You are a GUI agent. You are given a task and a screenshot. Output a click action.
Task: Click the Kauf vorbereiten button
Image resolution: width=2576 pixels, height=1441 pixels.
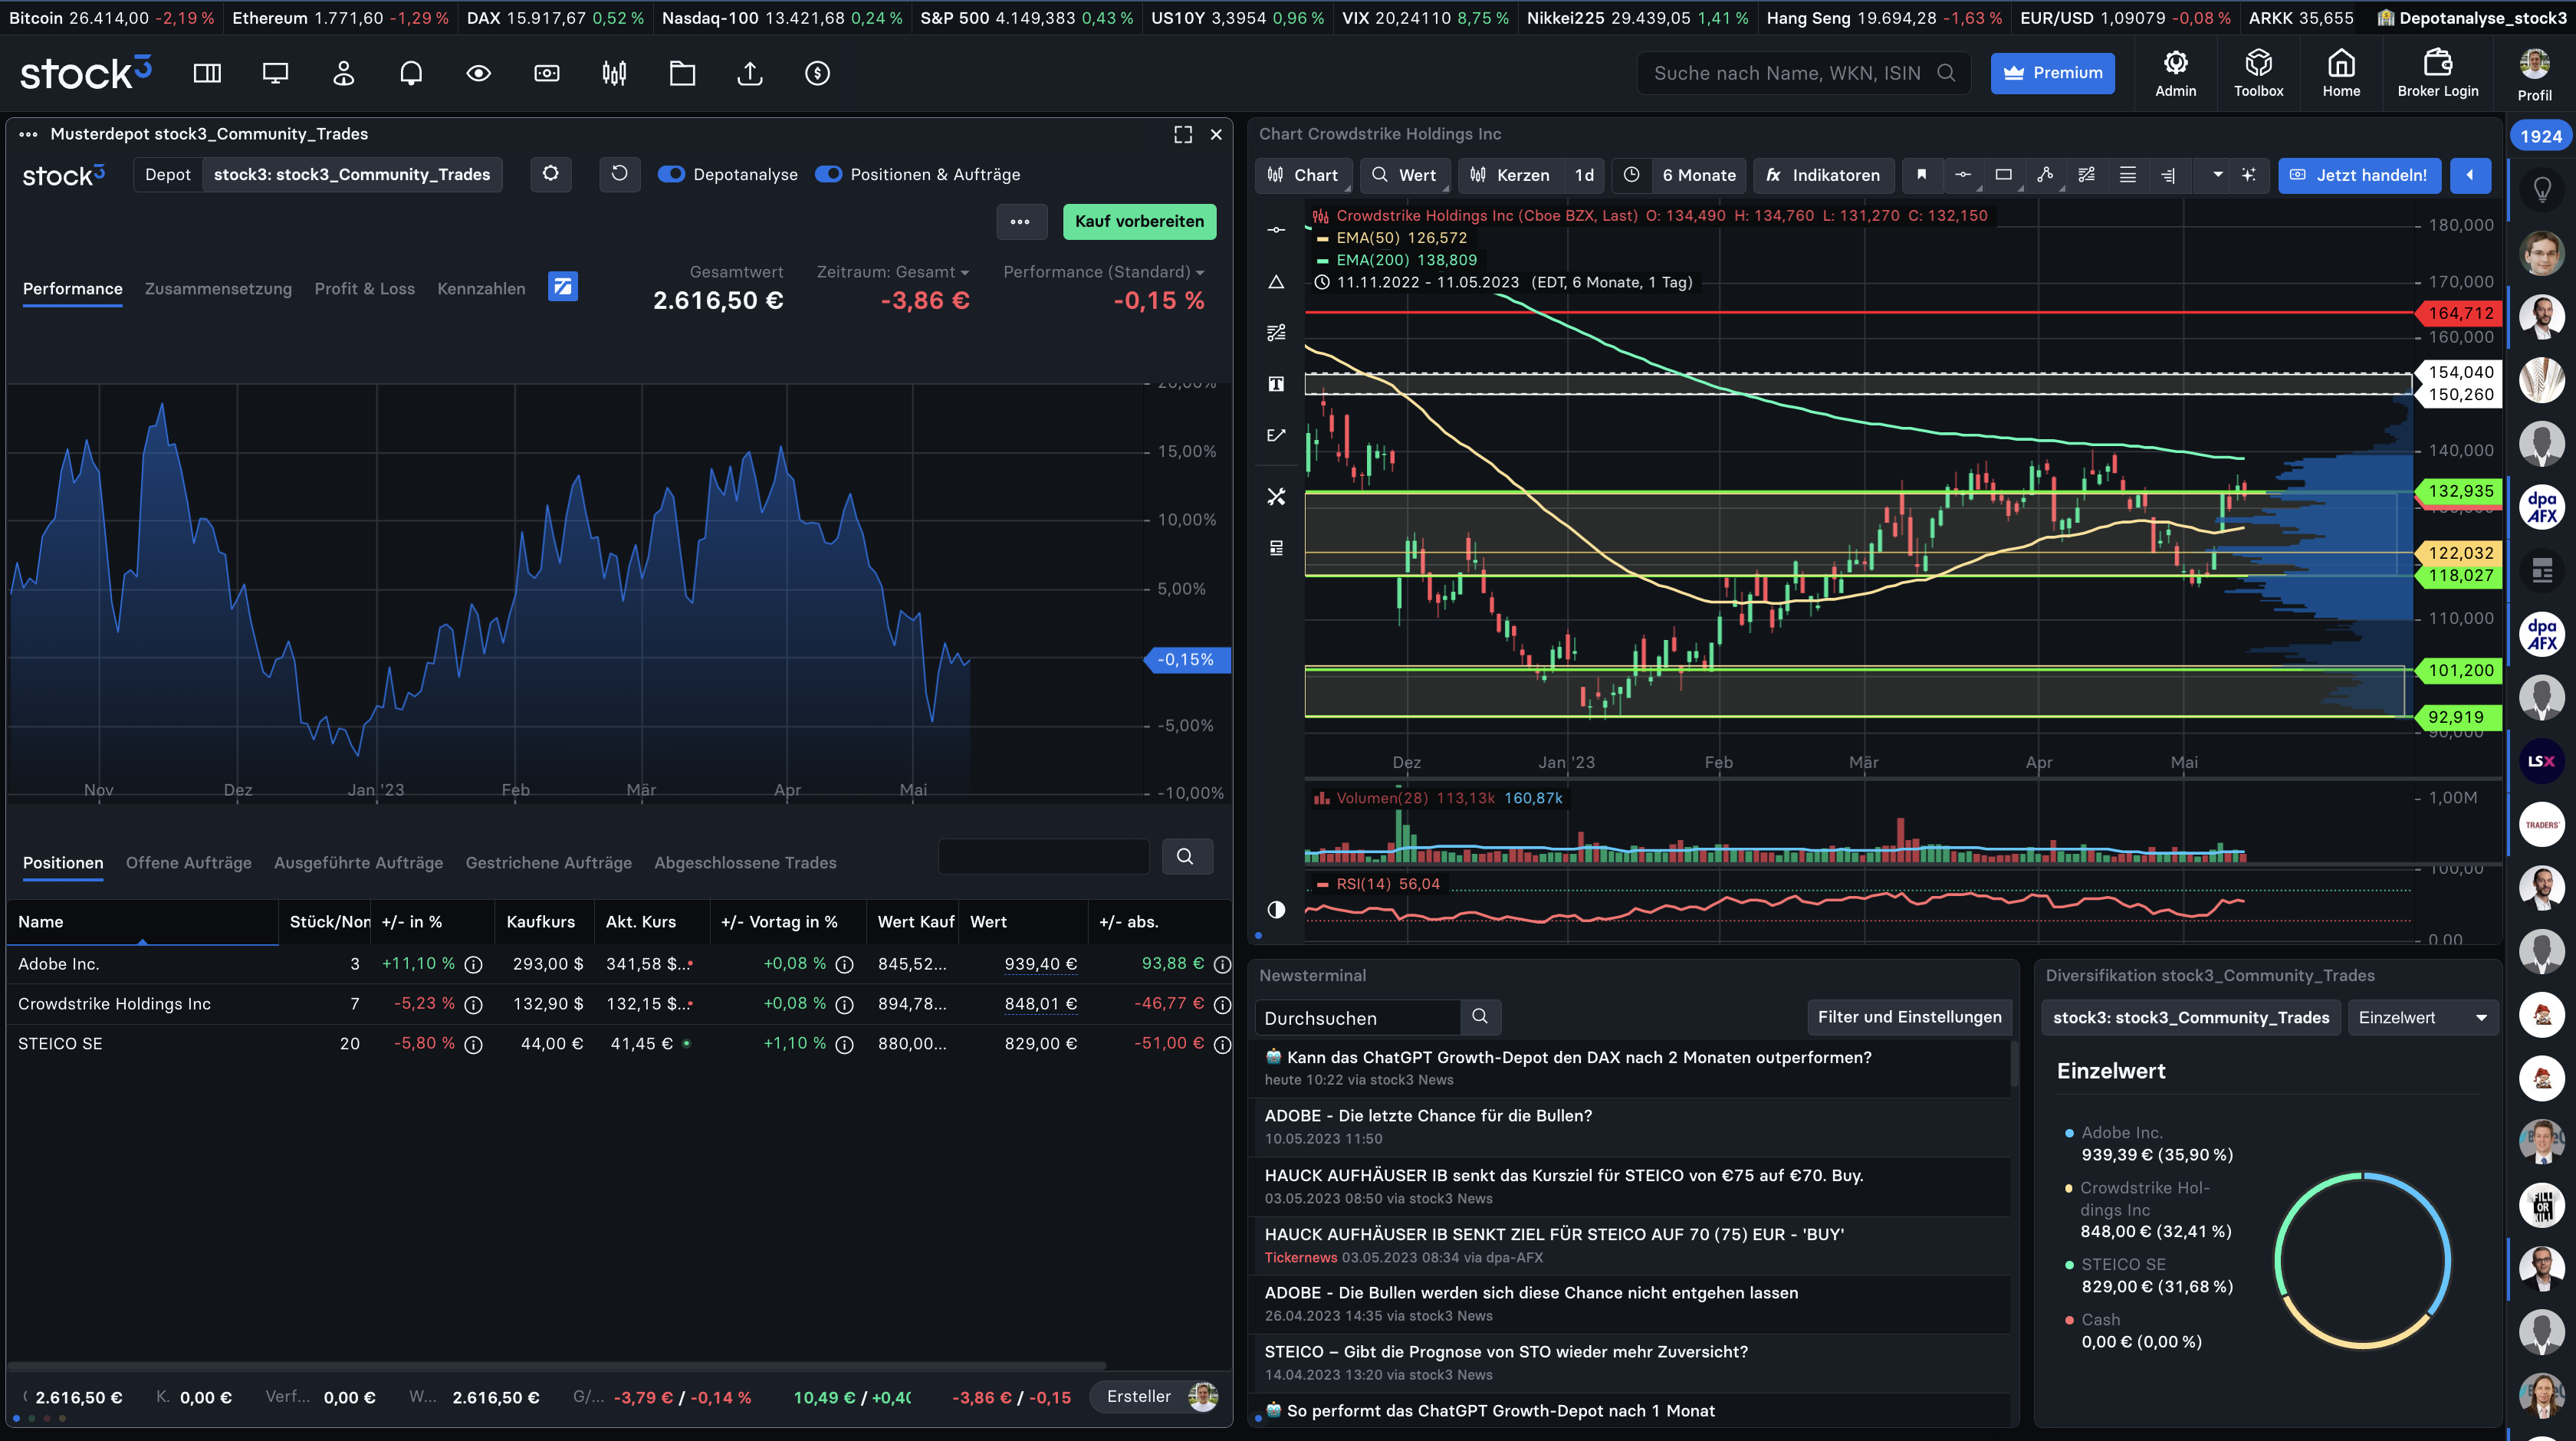pos(1139,222)
